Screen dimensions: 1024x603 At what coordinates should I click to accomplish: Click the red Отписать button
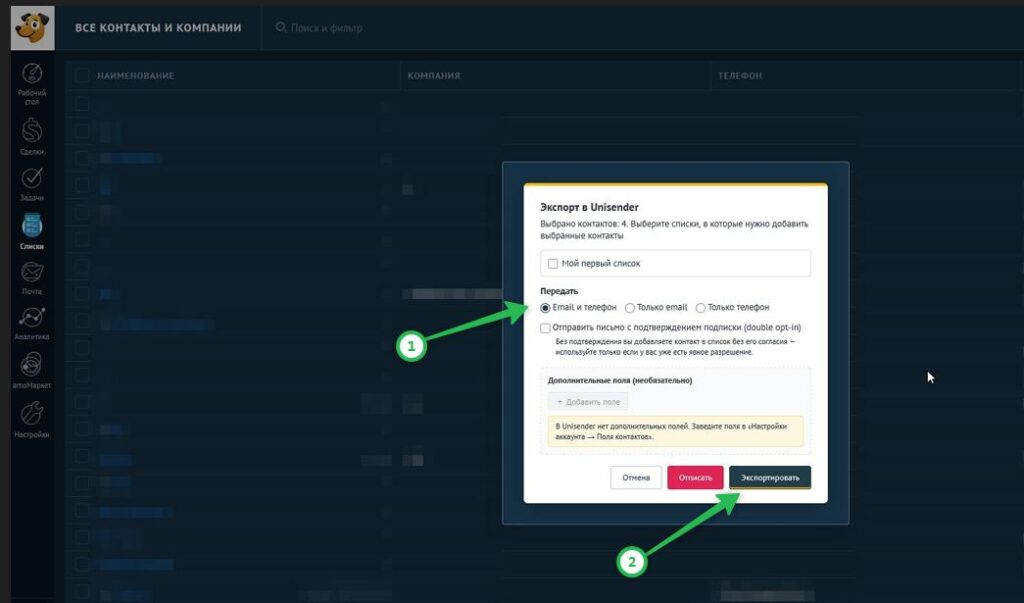pos(695,478)
